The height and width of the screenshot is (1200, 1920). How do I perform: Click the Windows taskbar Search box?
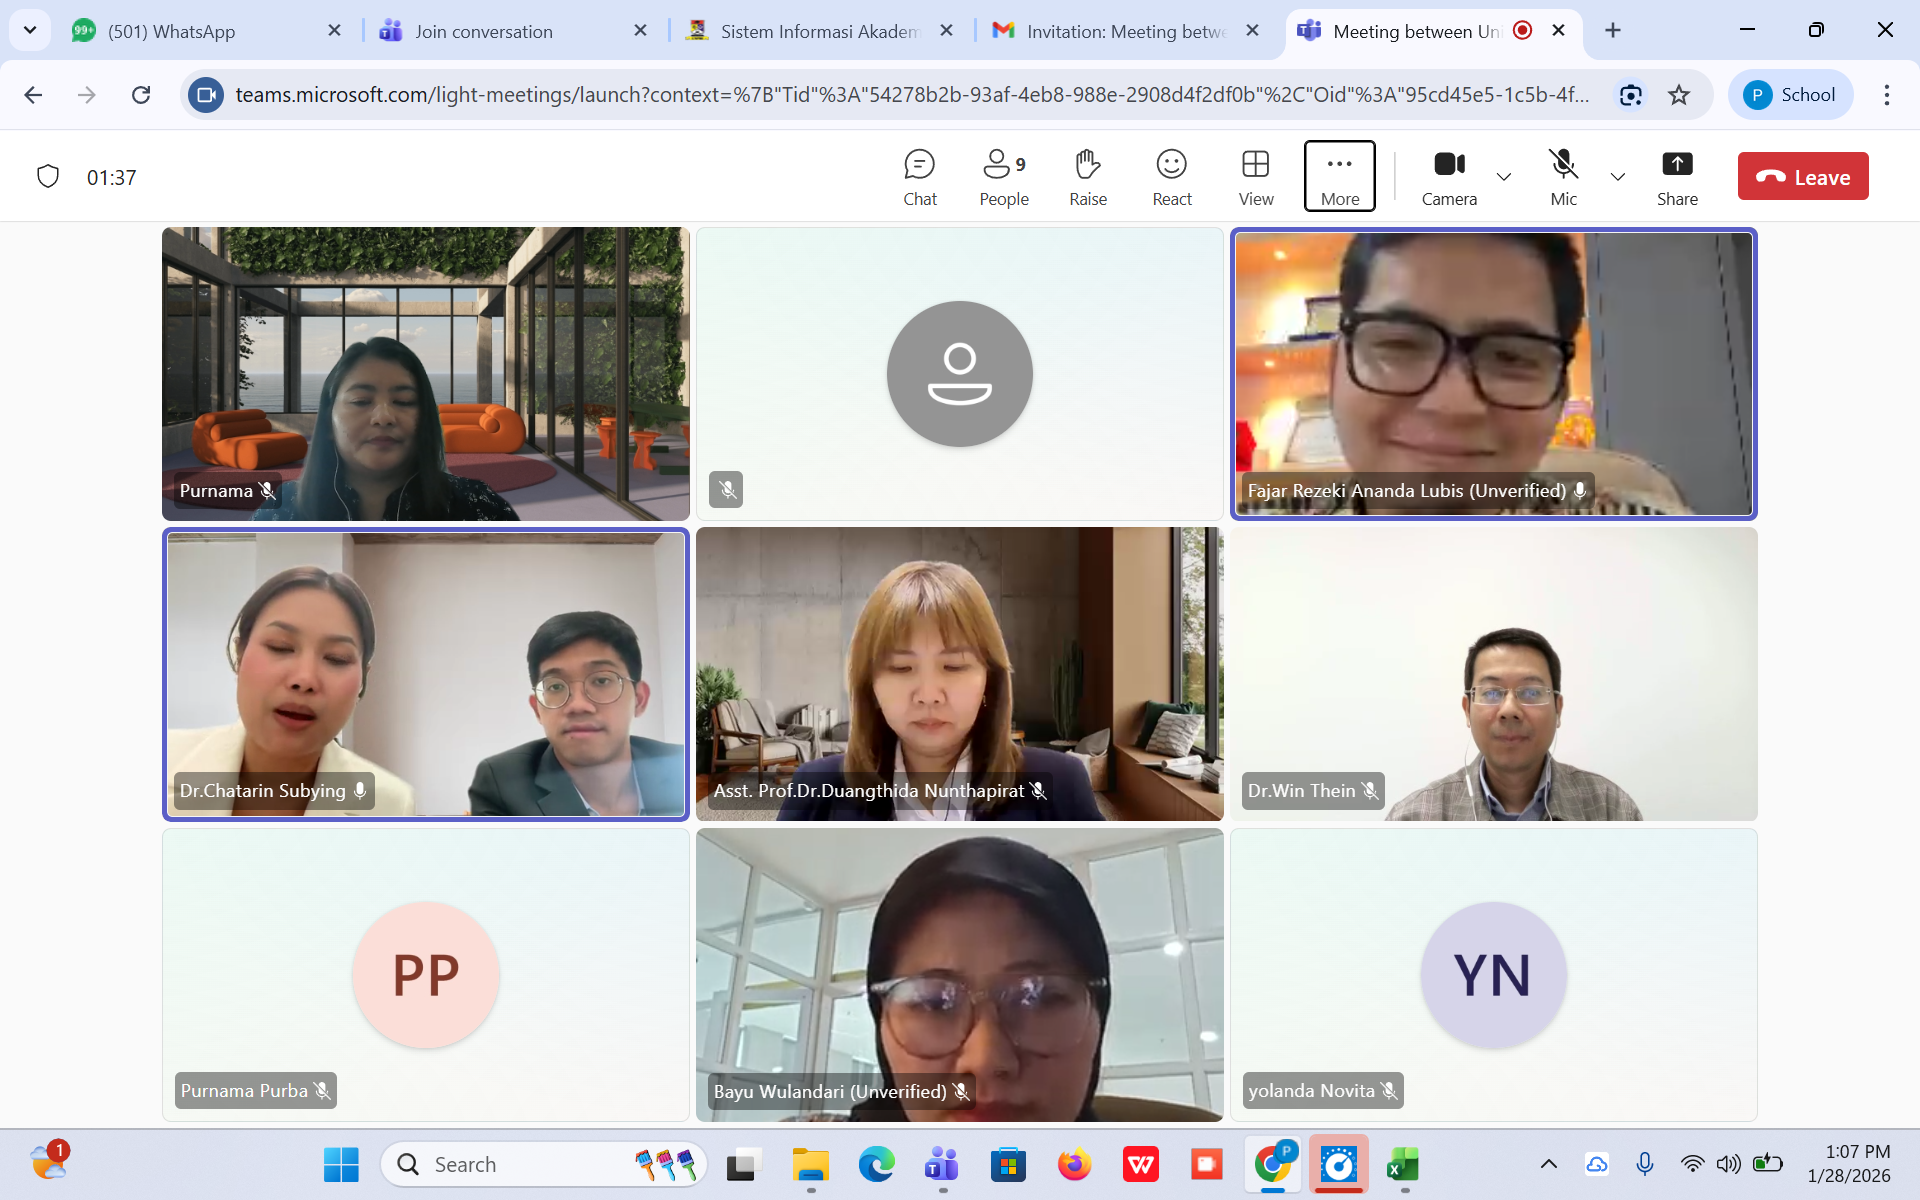[520, 1164]
